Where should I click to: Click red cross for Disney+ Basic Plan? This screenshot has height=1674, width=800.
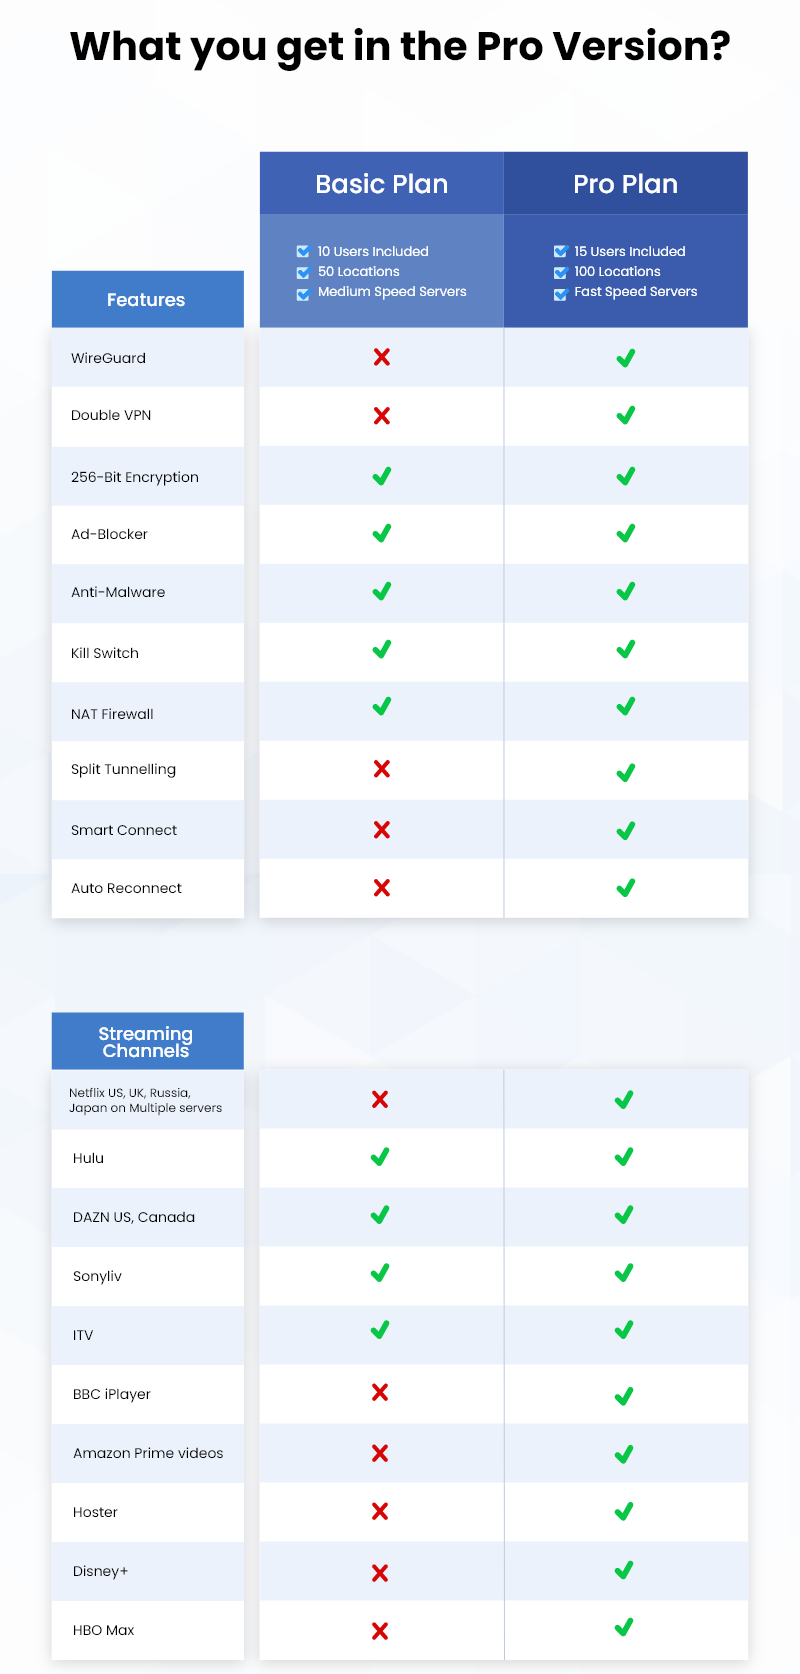click(x=380, y=1572)
